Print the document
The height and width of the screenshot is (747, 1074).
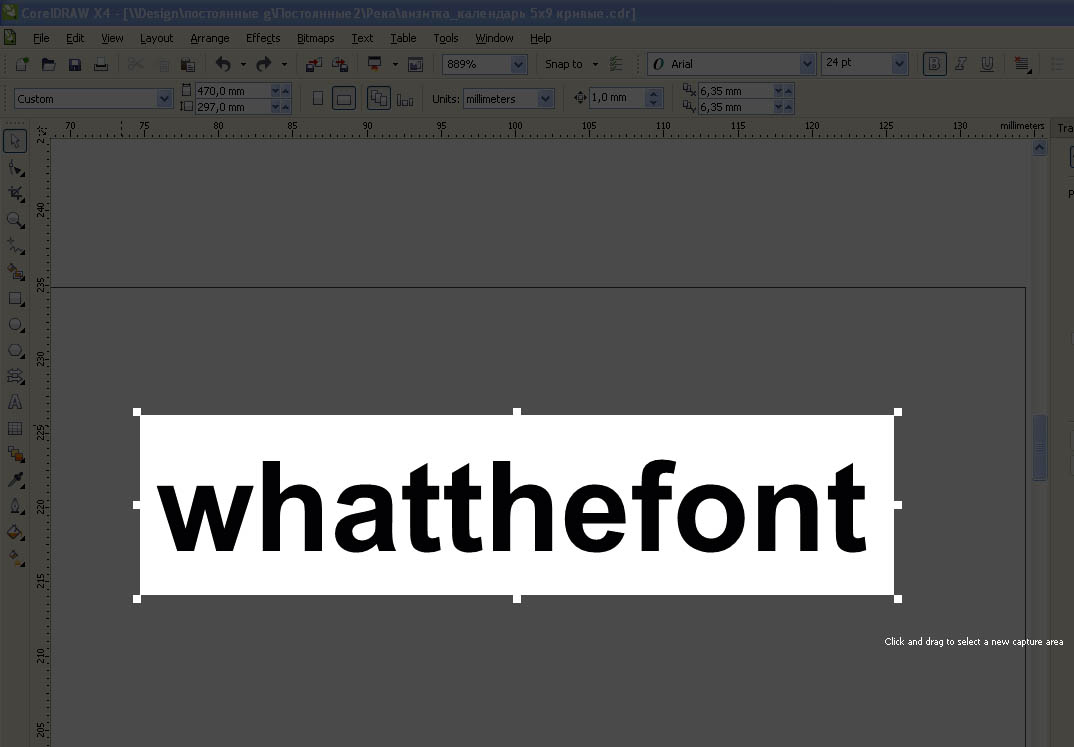pos(101,64)
